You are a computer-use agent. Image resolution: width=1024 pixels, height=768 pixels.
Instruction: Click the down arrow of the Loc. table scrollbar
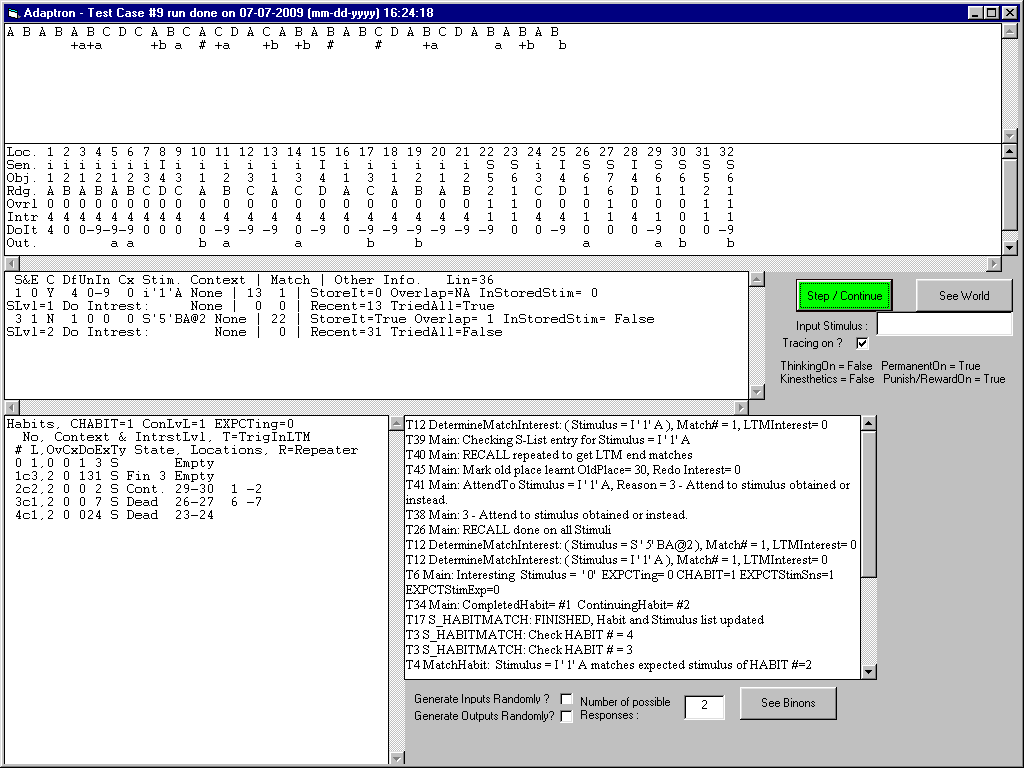1010,248
